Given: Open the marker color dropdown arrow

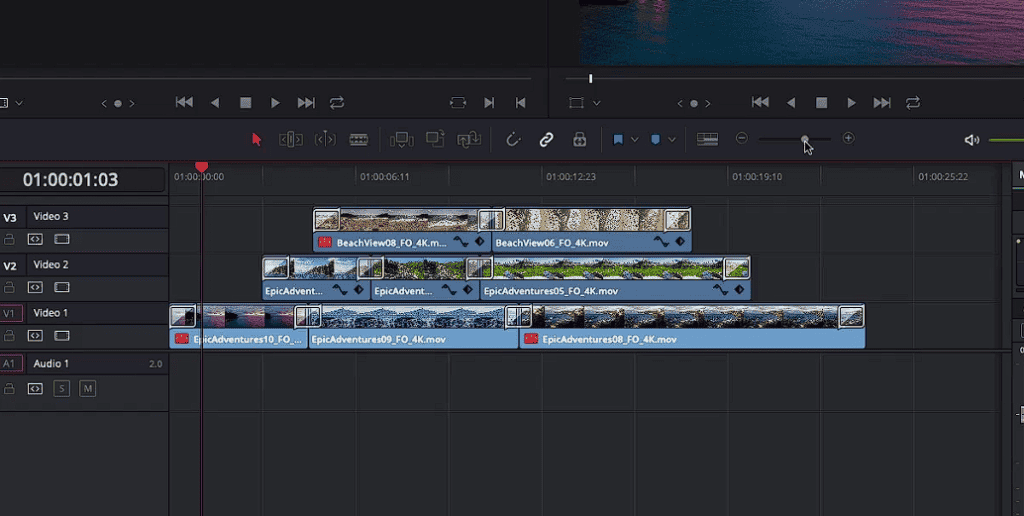Looking at the screenshot, I should click(671, 140).
